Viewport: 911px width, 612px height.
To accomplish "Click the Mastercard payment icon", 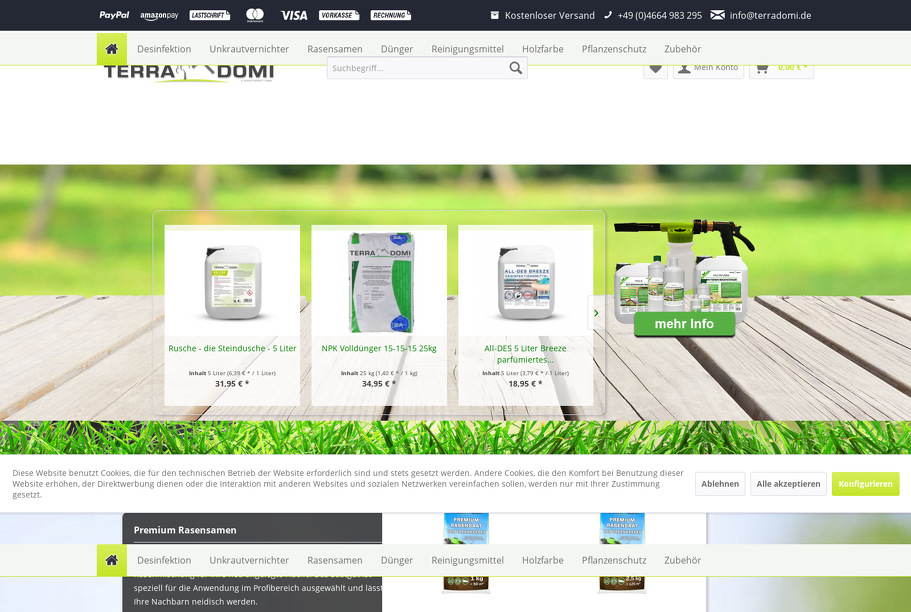I will (254, 15).
